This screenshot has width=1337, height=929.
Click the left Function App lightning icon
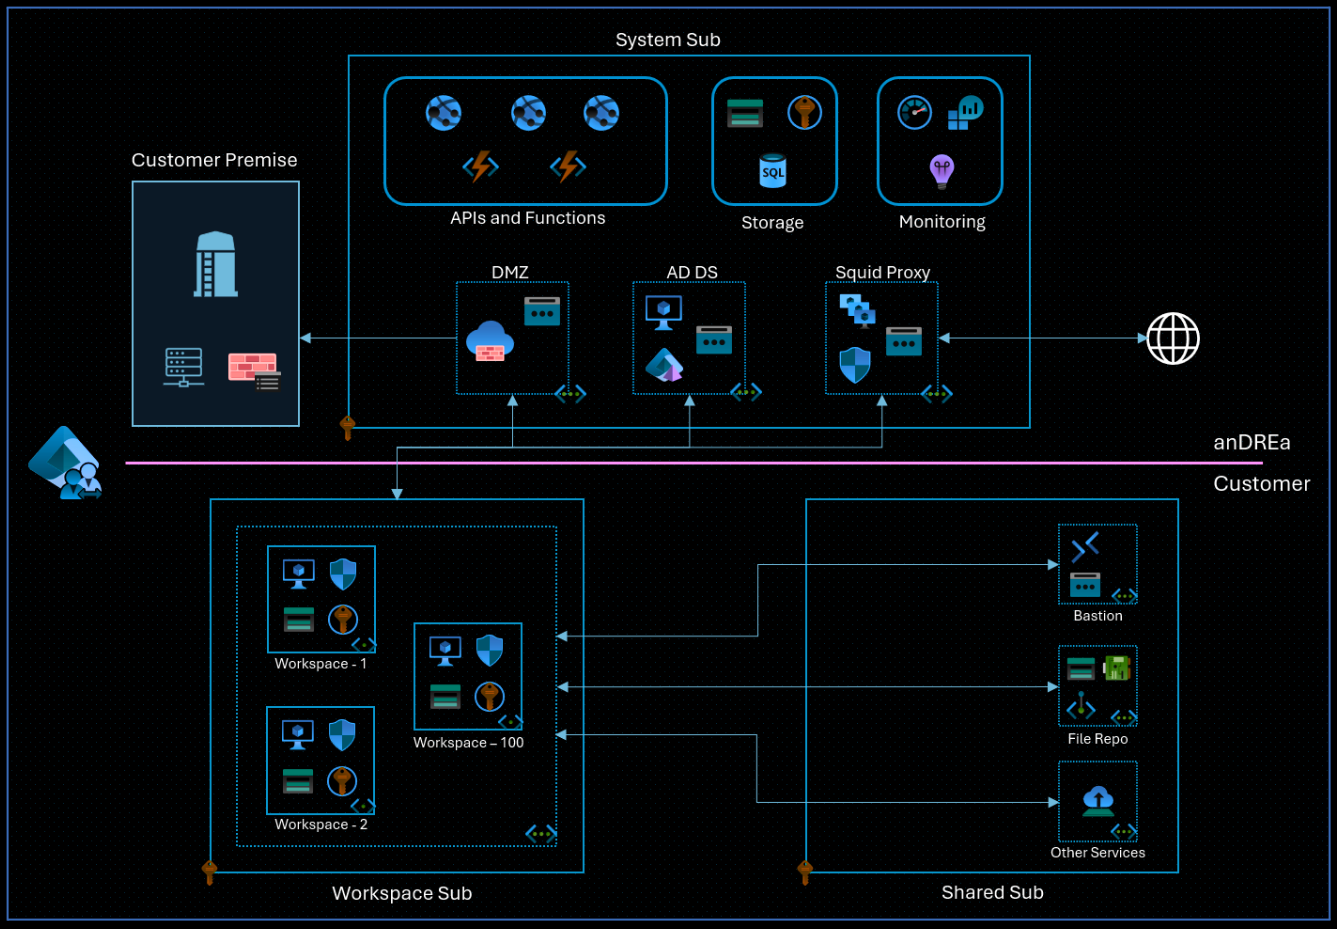480,166
